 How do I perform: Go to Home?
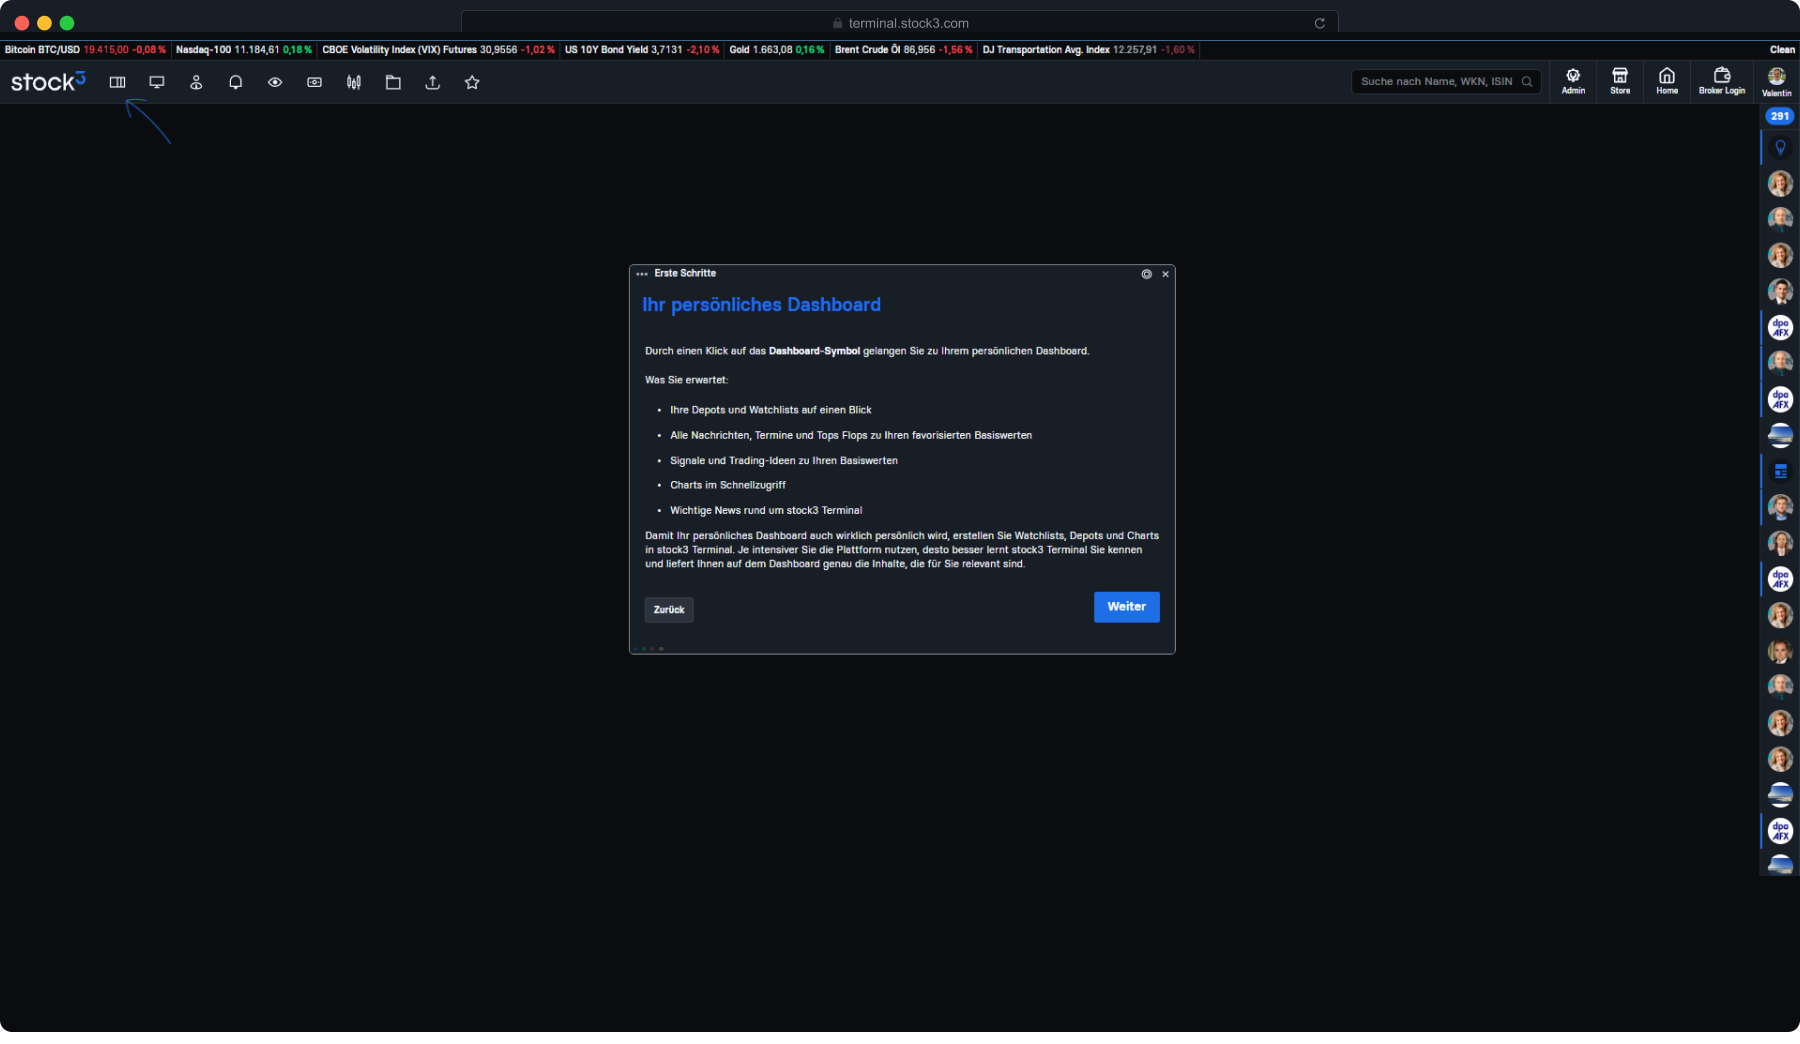point(1667,81)
